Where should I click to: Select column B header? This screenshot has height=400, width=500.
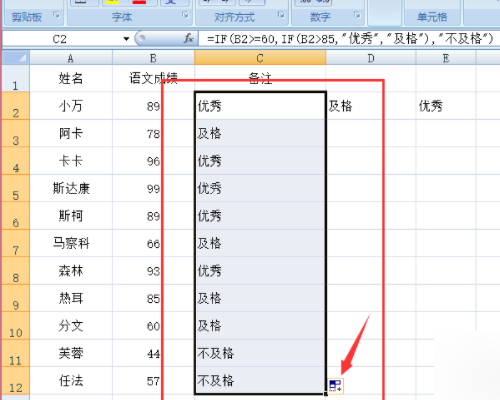pos(153,58)
